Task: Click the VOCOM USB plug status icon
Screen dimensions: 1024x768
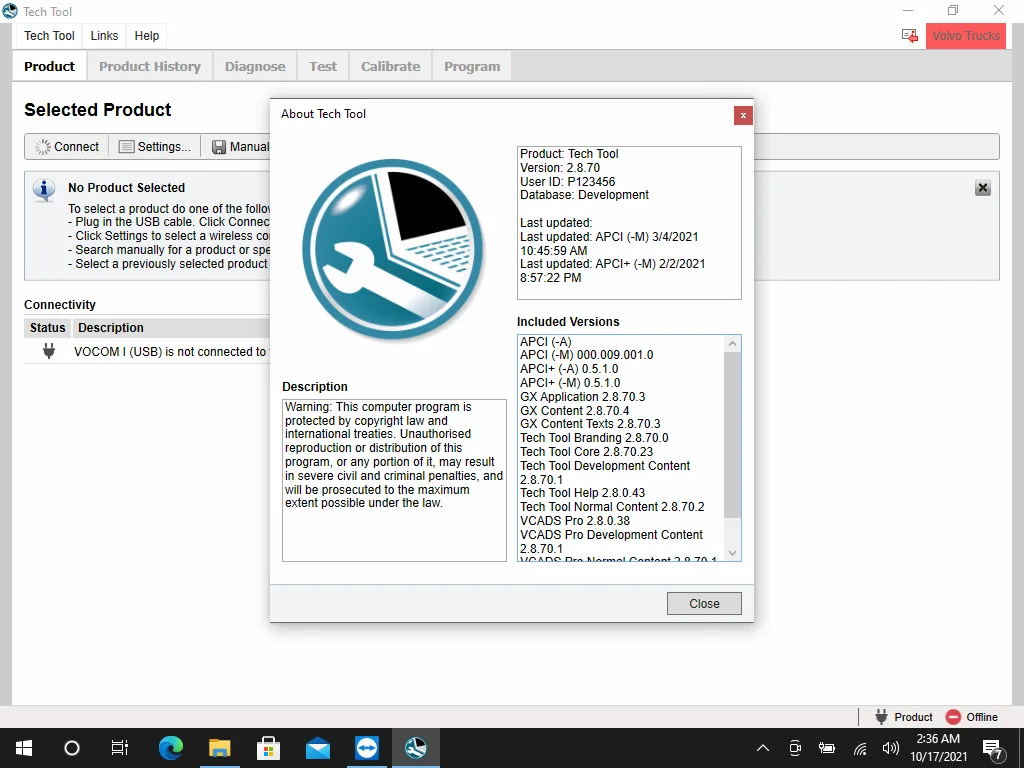Action: (48, 351)
